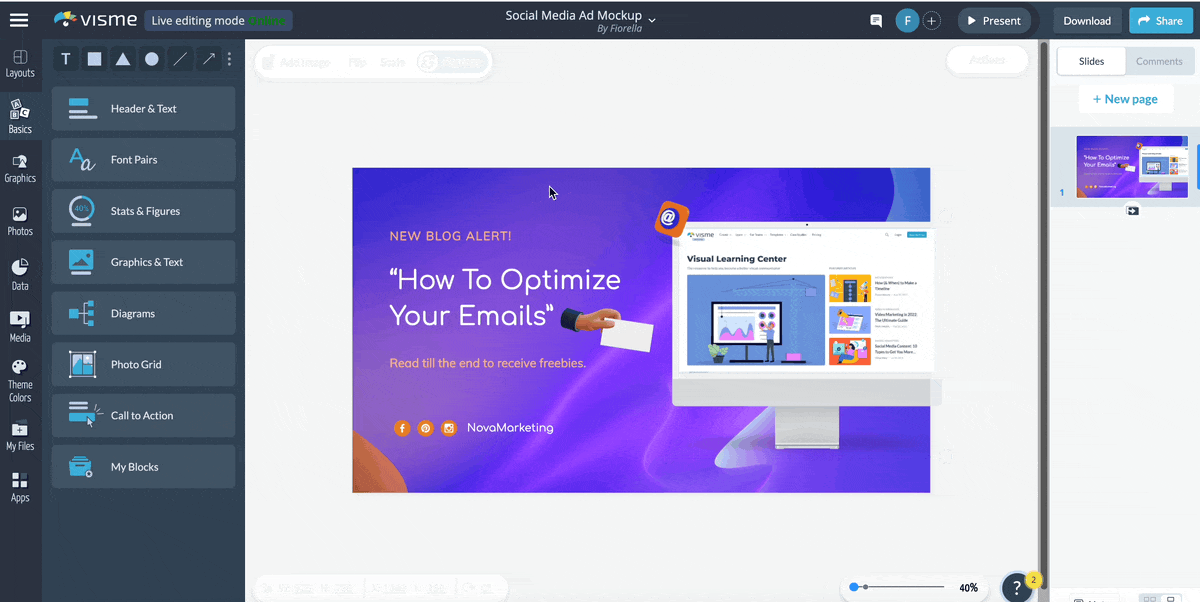Select the rectangle shape tool

(93, 59)
